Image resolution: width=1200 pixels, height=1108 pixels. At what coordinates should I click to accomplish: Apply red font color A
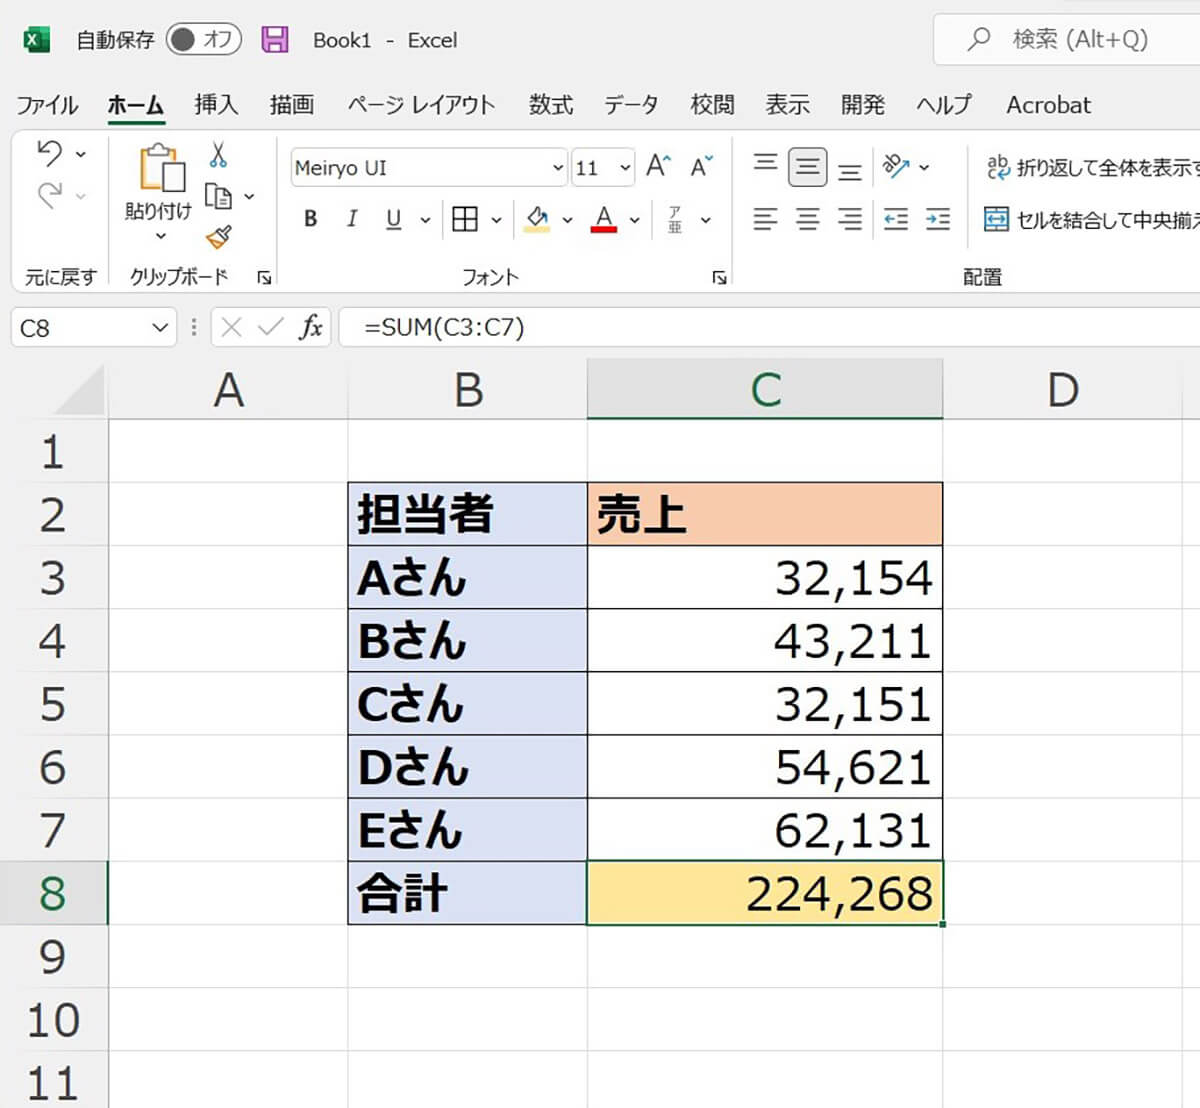(604, 219)
